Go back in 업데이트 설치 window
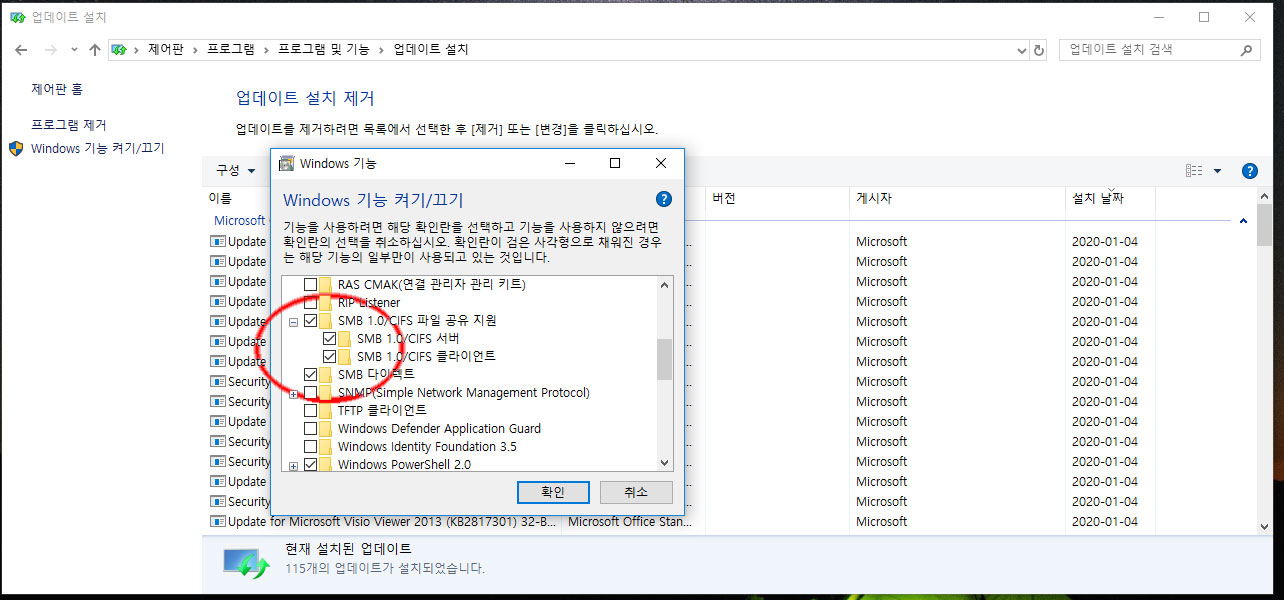Screen dimensions: 1284x600 22,50
